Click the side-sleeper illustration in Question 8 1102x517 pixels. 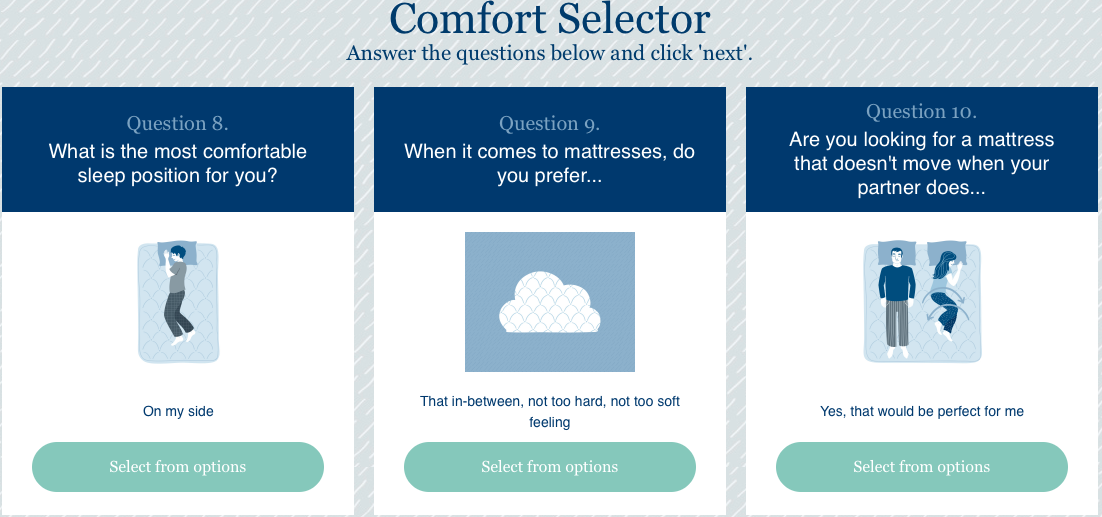(x=178, y=302)
